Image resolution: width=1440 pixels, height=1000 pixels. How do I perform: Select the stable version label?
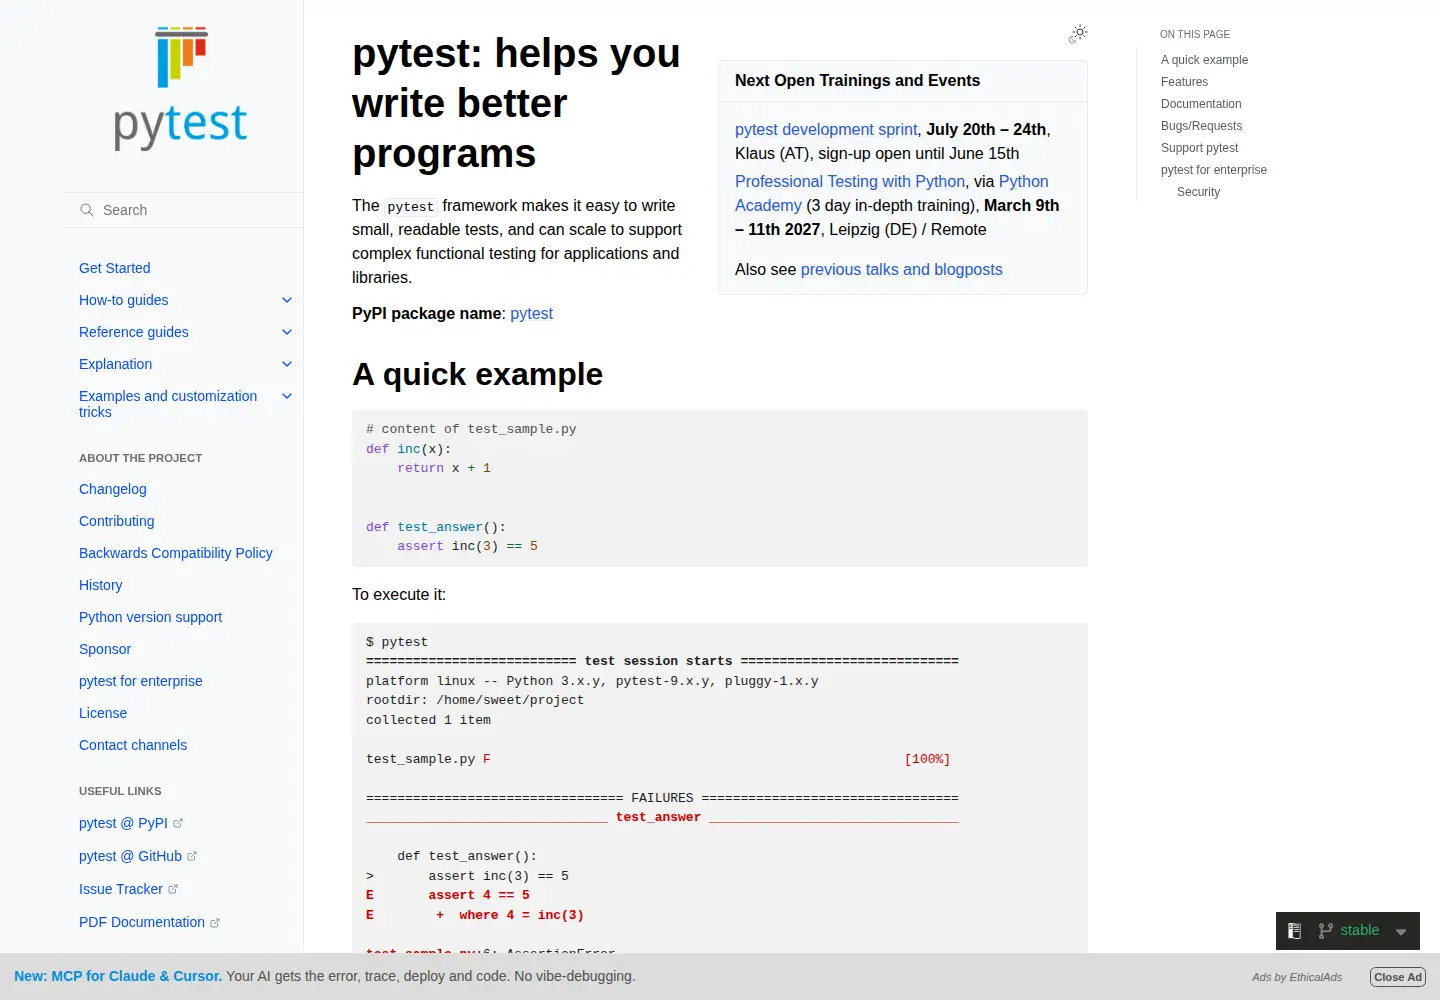point(1360,931)
